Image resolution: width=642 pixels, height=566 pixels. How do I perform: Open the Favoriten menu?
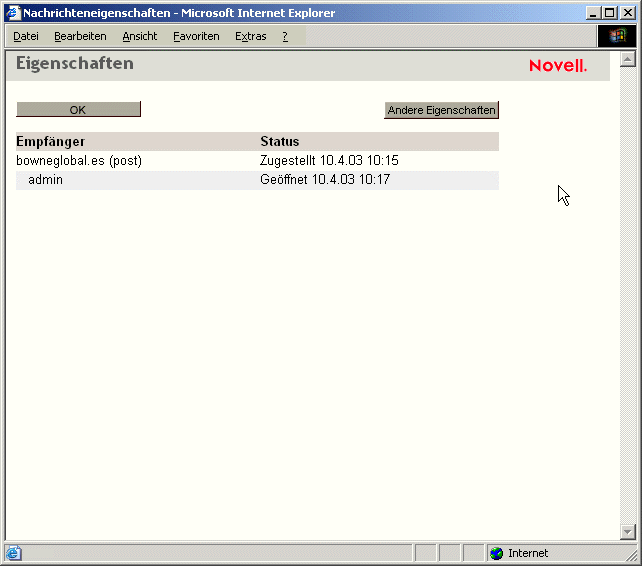pos(196,36)
